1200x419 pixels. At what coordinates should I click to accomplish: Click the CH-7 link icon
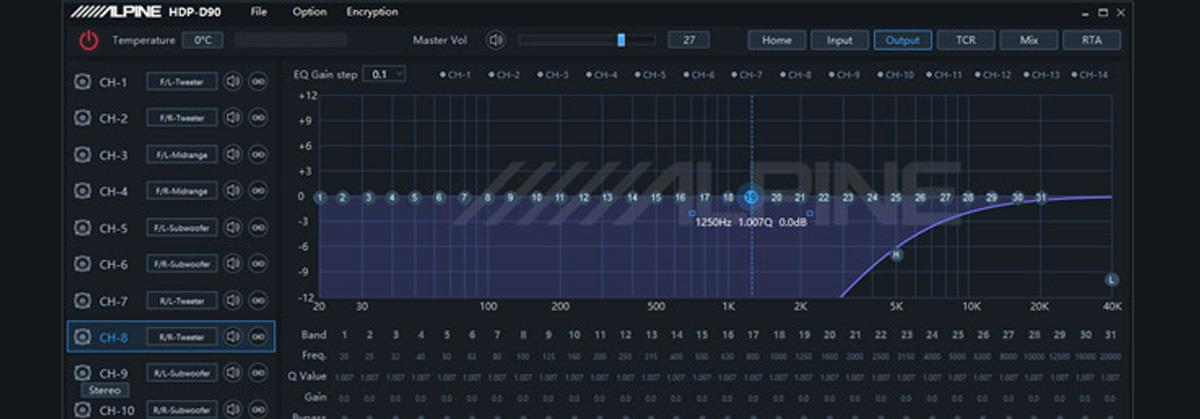pos(258,301)
